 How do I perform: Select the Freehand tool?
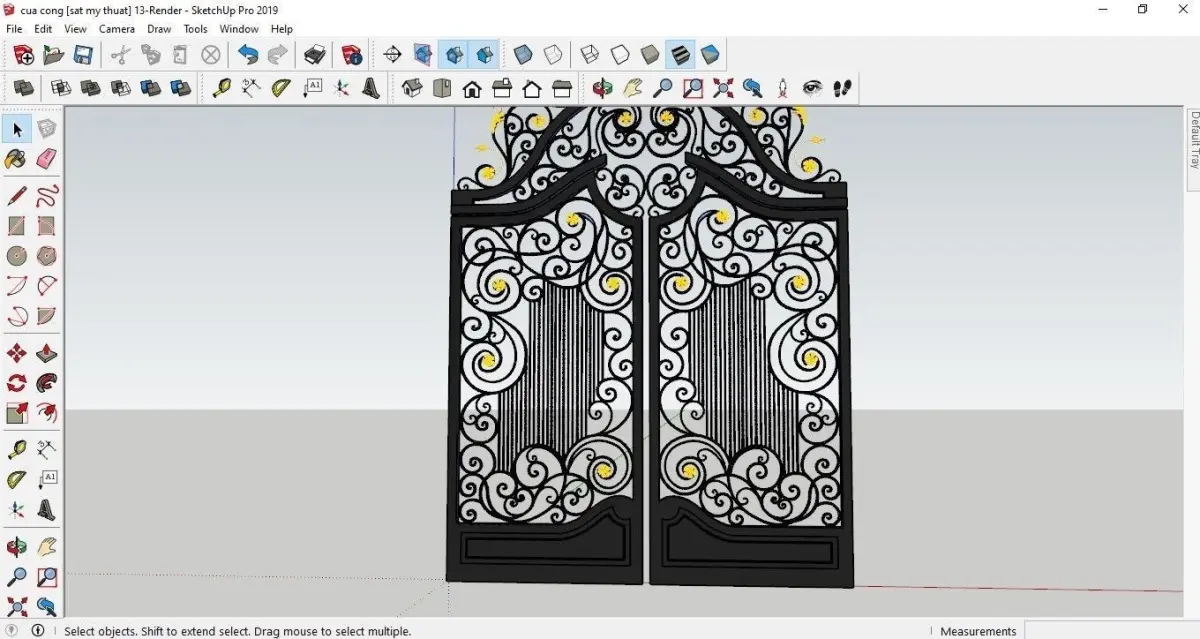click(x=47, y=195)
